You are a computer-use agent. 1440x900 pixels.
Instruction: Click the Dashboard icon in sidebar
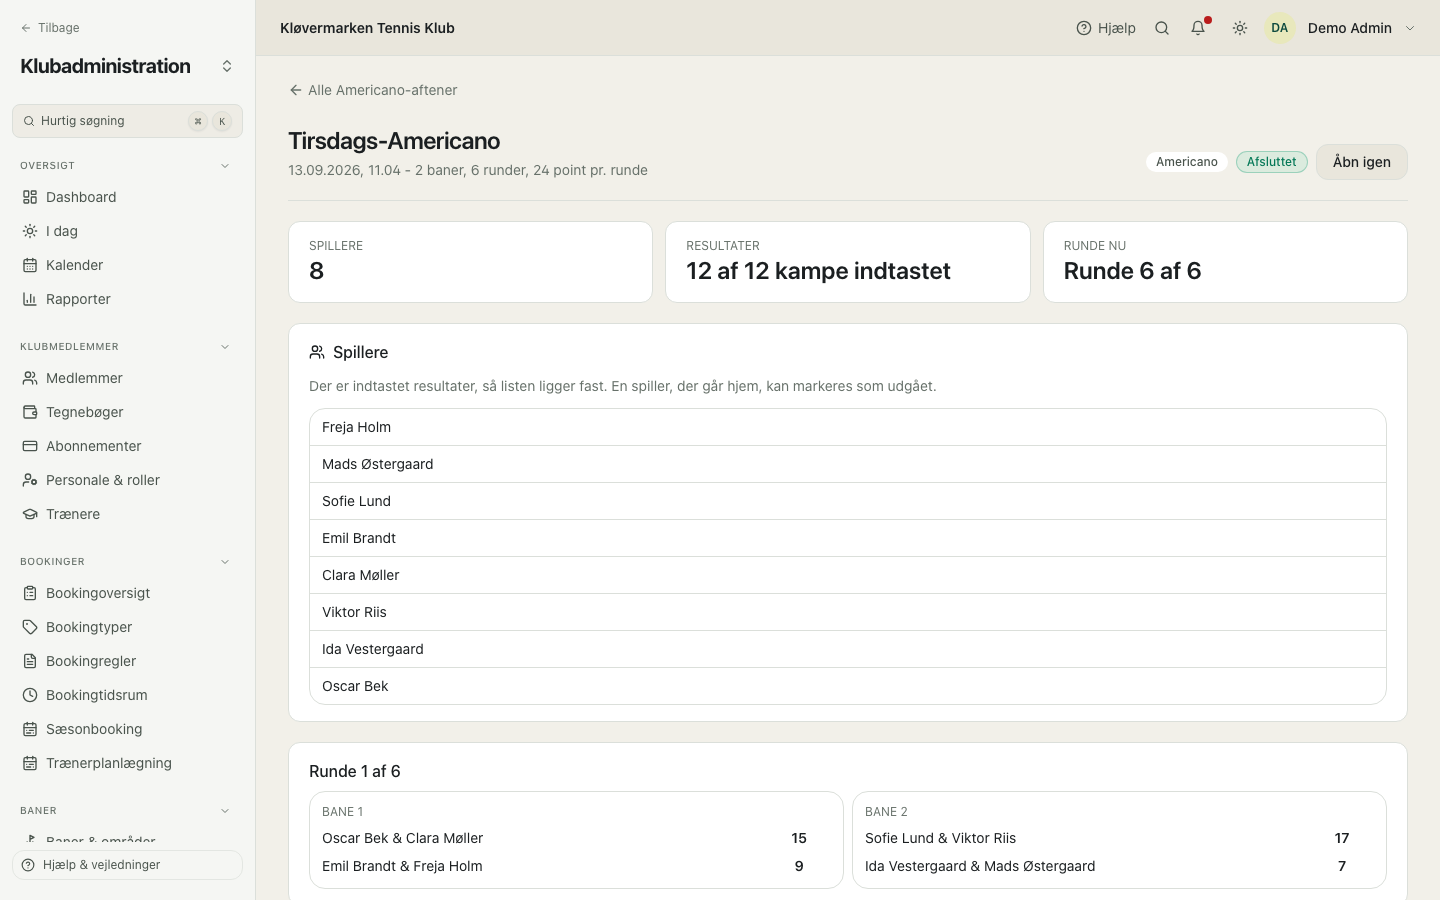pos(30,197)
